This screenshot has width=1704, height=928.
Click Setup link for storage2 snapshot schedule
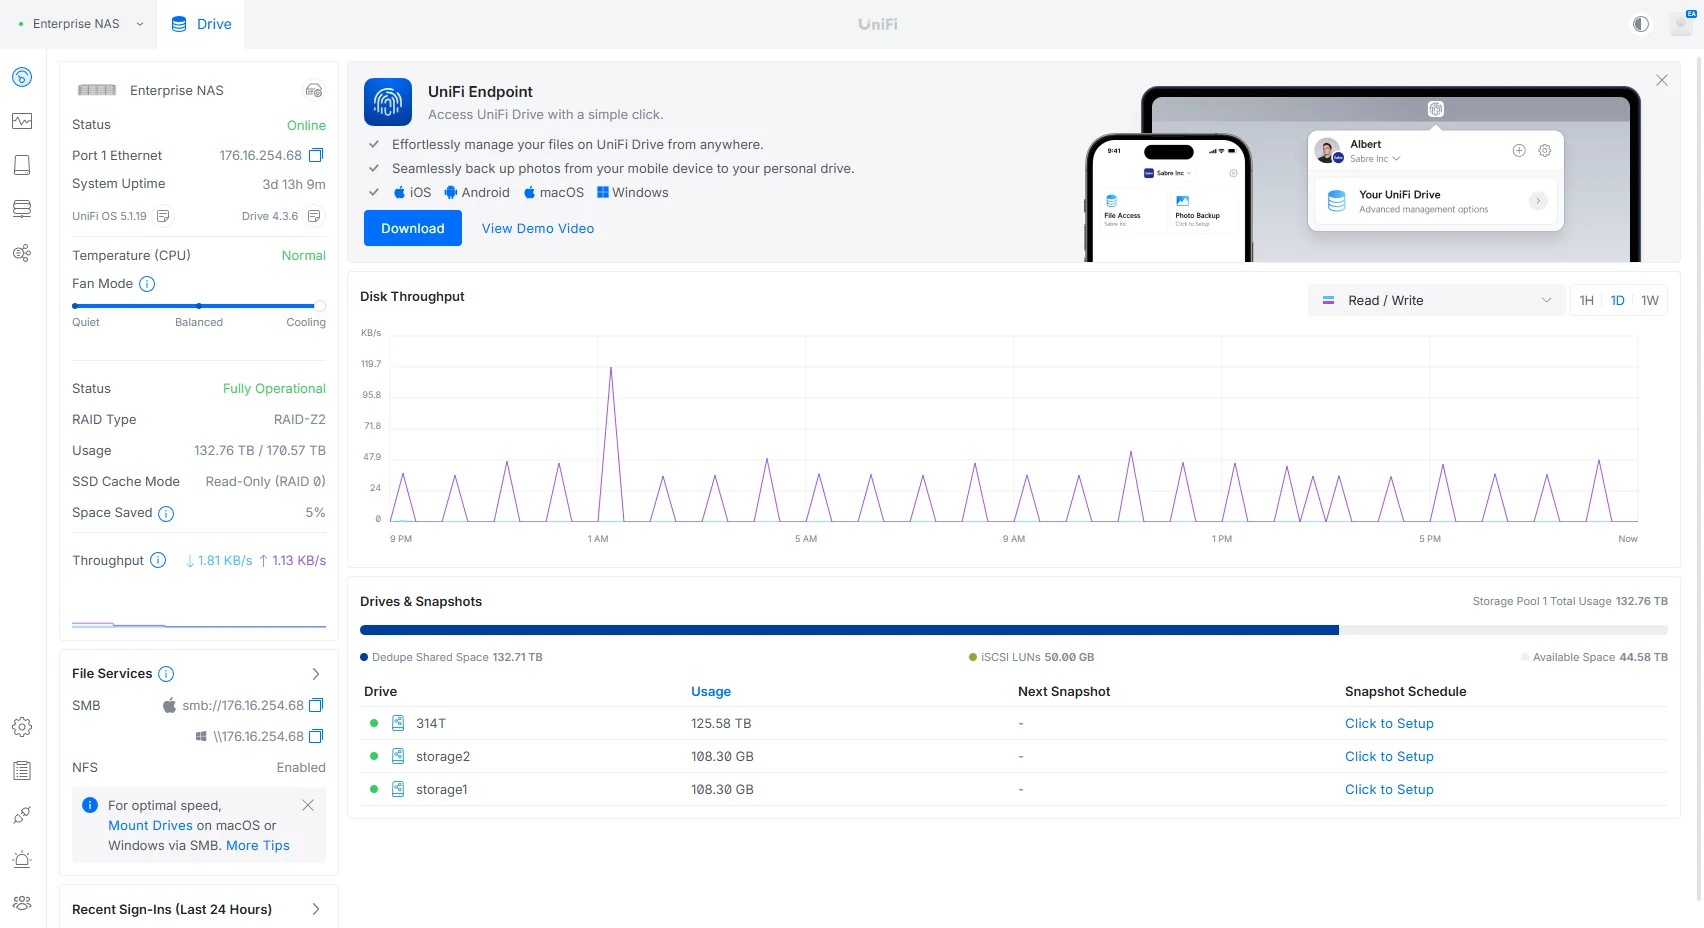point(1389,756)
